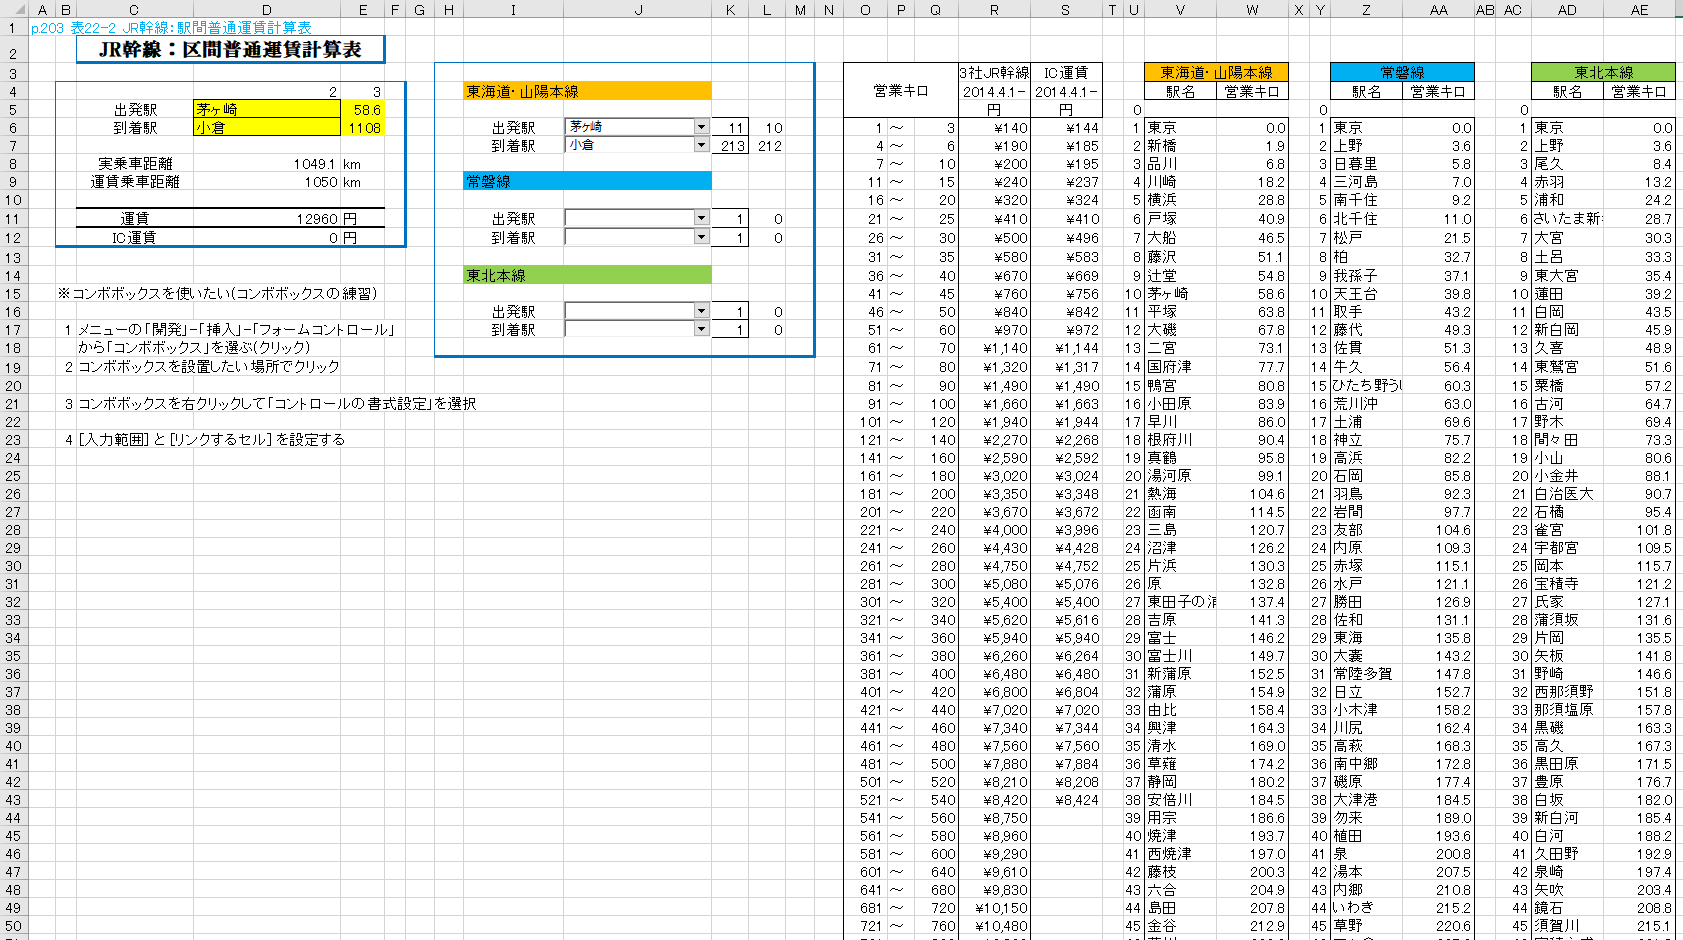The width and height of the screenshot is (1683, 940).
Task: Select the fare cell ¥5,080
Action: (x=994, y=584)
